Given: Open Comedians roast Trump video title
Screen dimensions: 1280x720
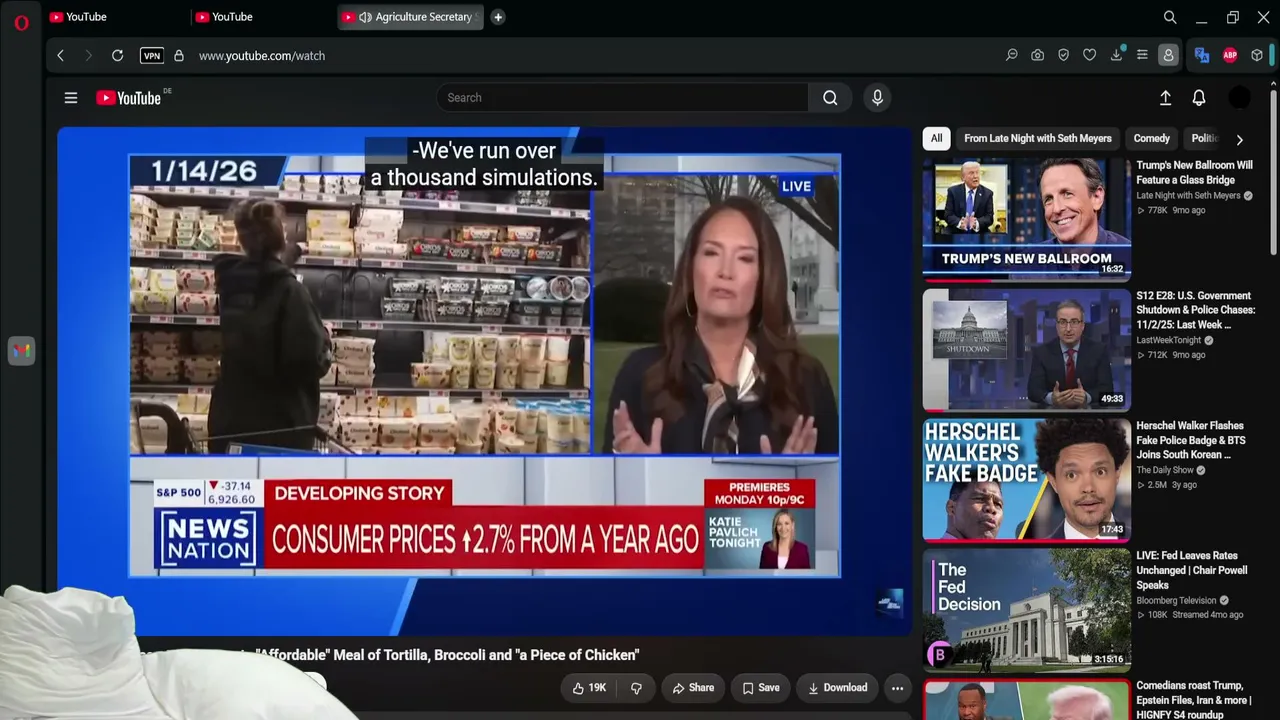Looking at the screenshot, I should 1194,700.
